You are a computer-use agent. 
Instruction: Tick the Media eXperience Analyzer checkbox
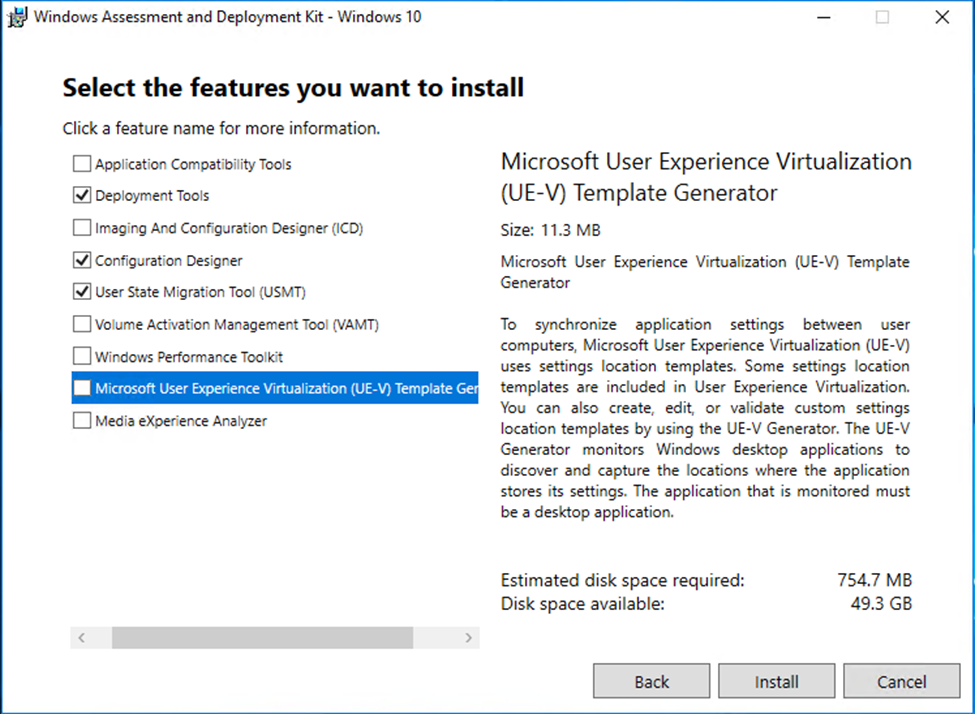tap(82, 421)
